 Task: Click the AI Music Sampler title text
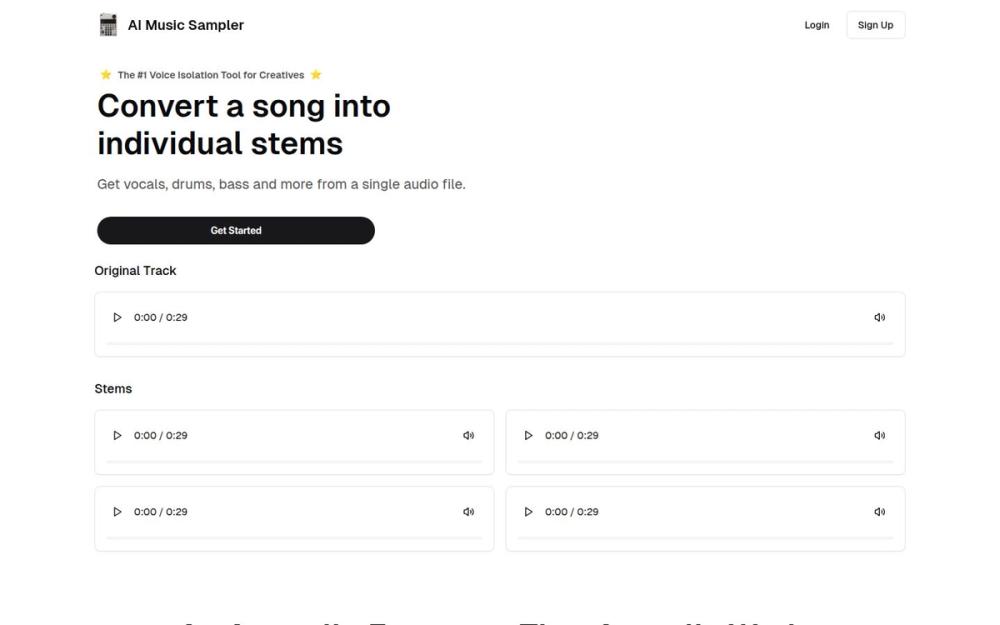(186, 25)
